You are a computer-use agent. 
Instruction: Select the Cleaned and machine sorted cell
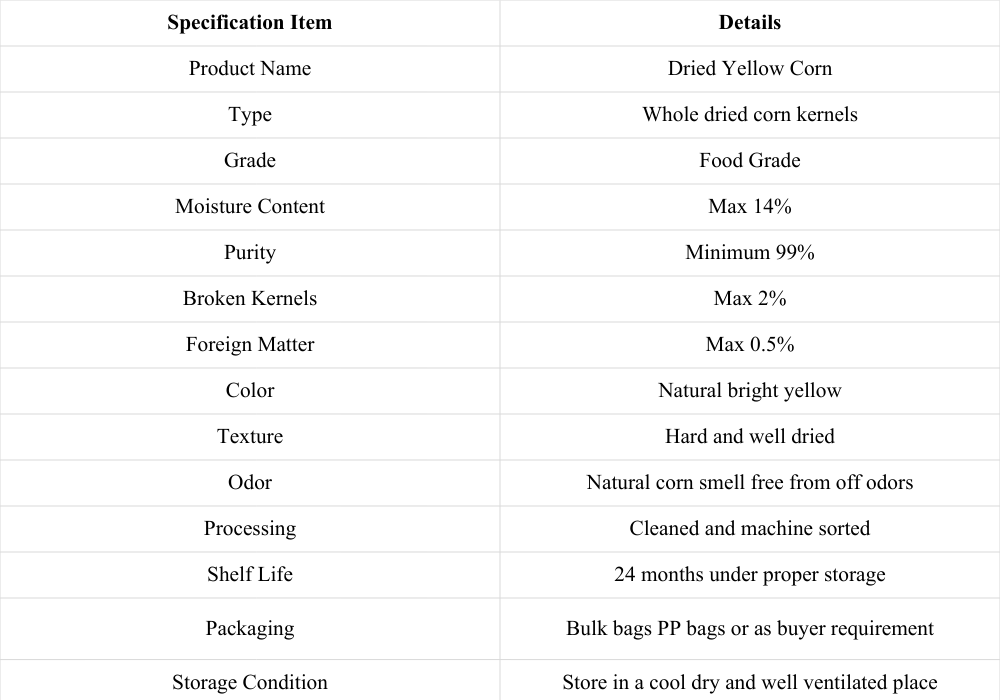coord(750,529)
